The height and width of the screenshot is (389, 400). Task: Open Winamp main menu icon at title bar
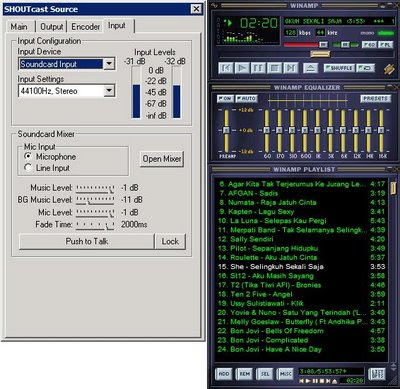(x=215, y=5)
